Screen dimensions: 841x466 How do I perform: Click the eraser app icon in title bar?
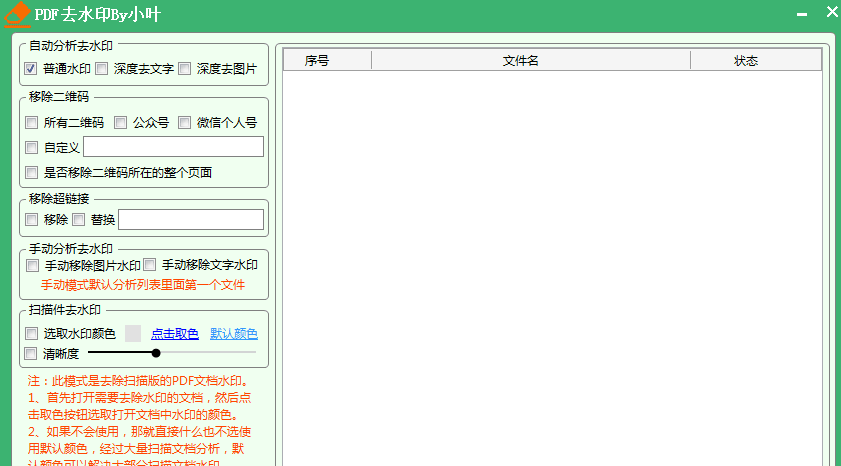point(16,14)
